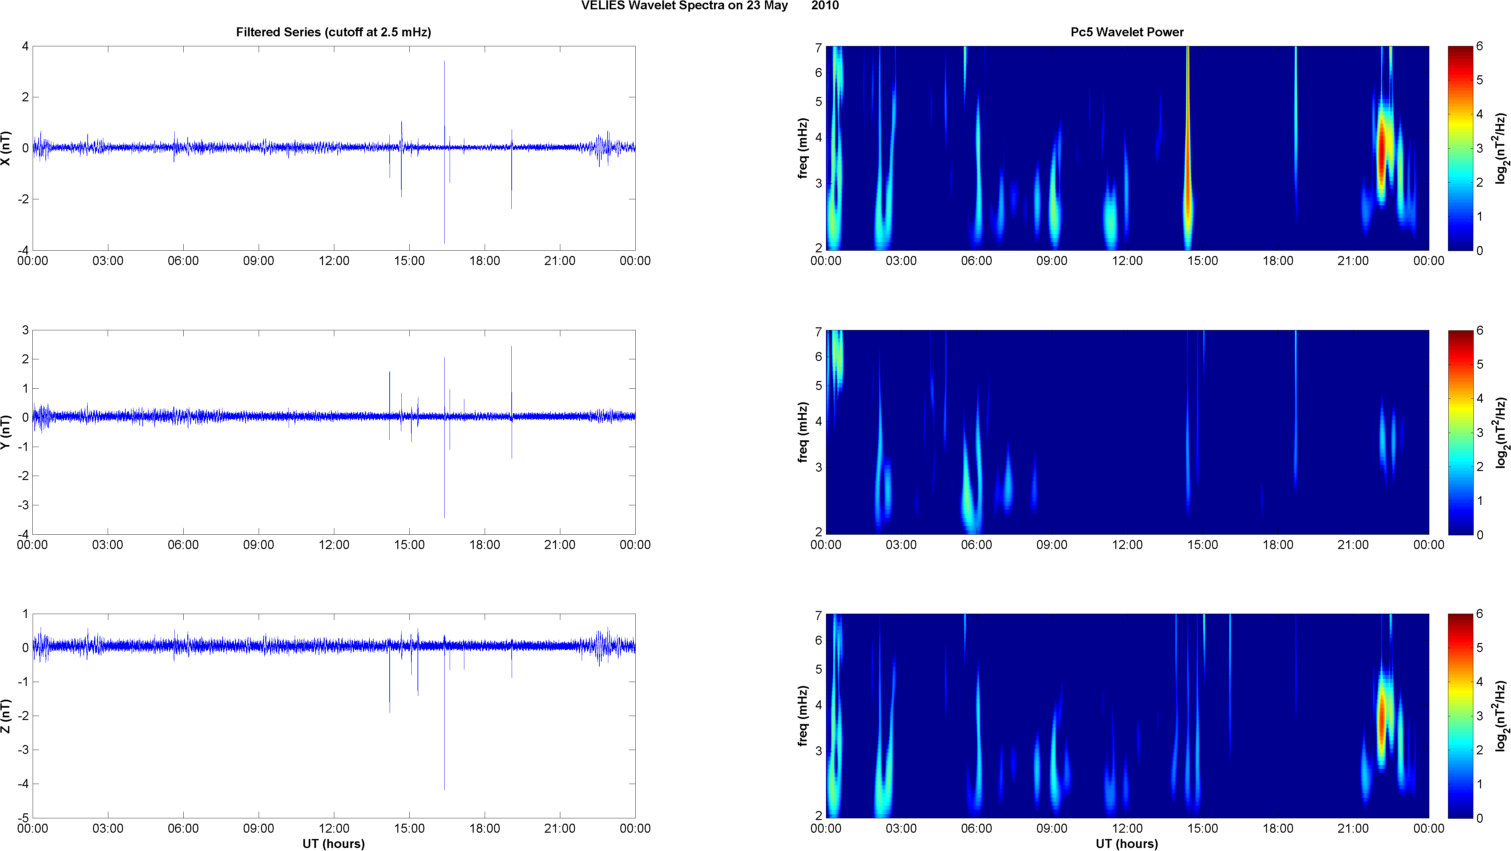Click the 18:00 tick under the top spectrogram
This screenshot has width=1511, height=851.
coord(1278,261)
